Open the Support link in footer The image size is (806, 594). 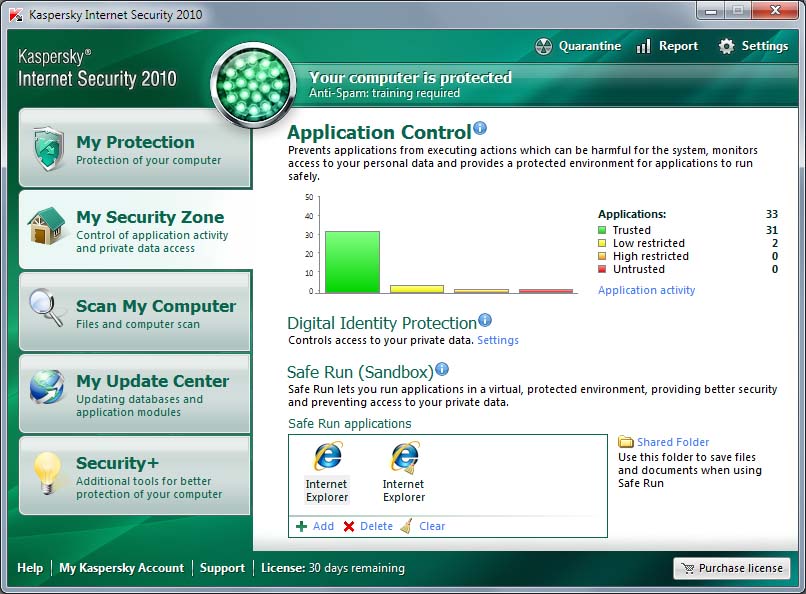coord(222,568)
